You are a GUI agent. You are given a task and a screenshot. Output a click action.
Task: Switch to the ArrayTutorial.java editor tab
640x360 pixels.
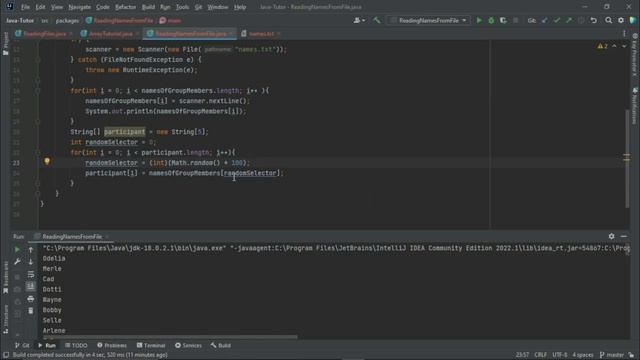pos(111,34)
